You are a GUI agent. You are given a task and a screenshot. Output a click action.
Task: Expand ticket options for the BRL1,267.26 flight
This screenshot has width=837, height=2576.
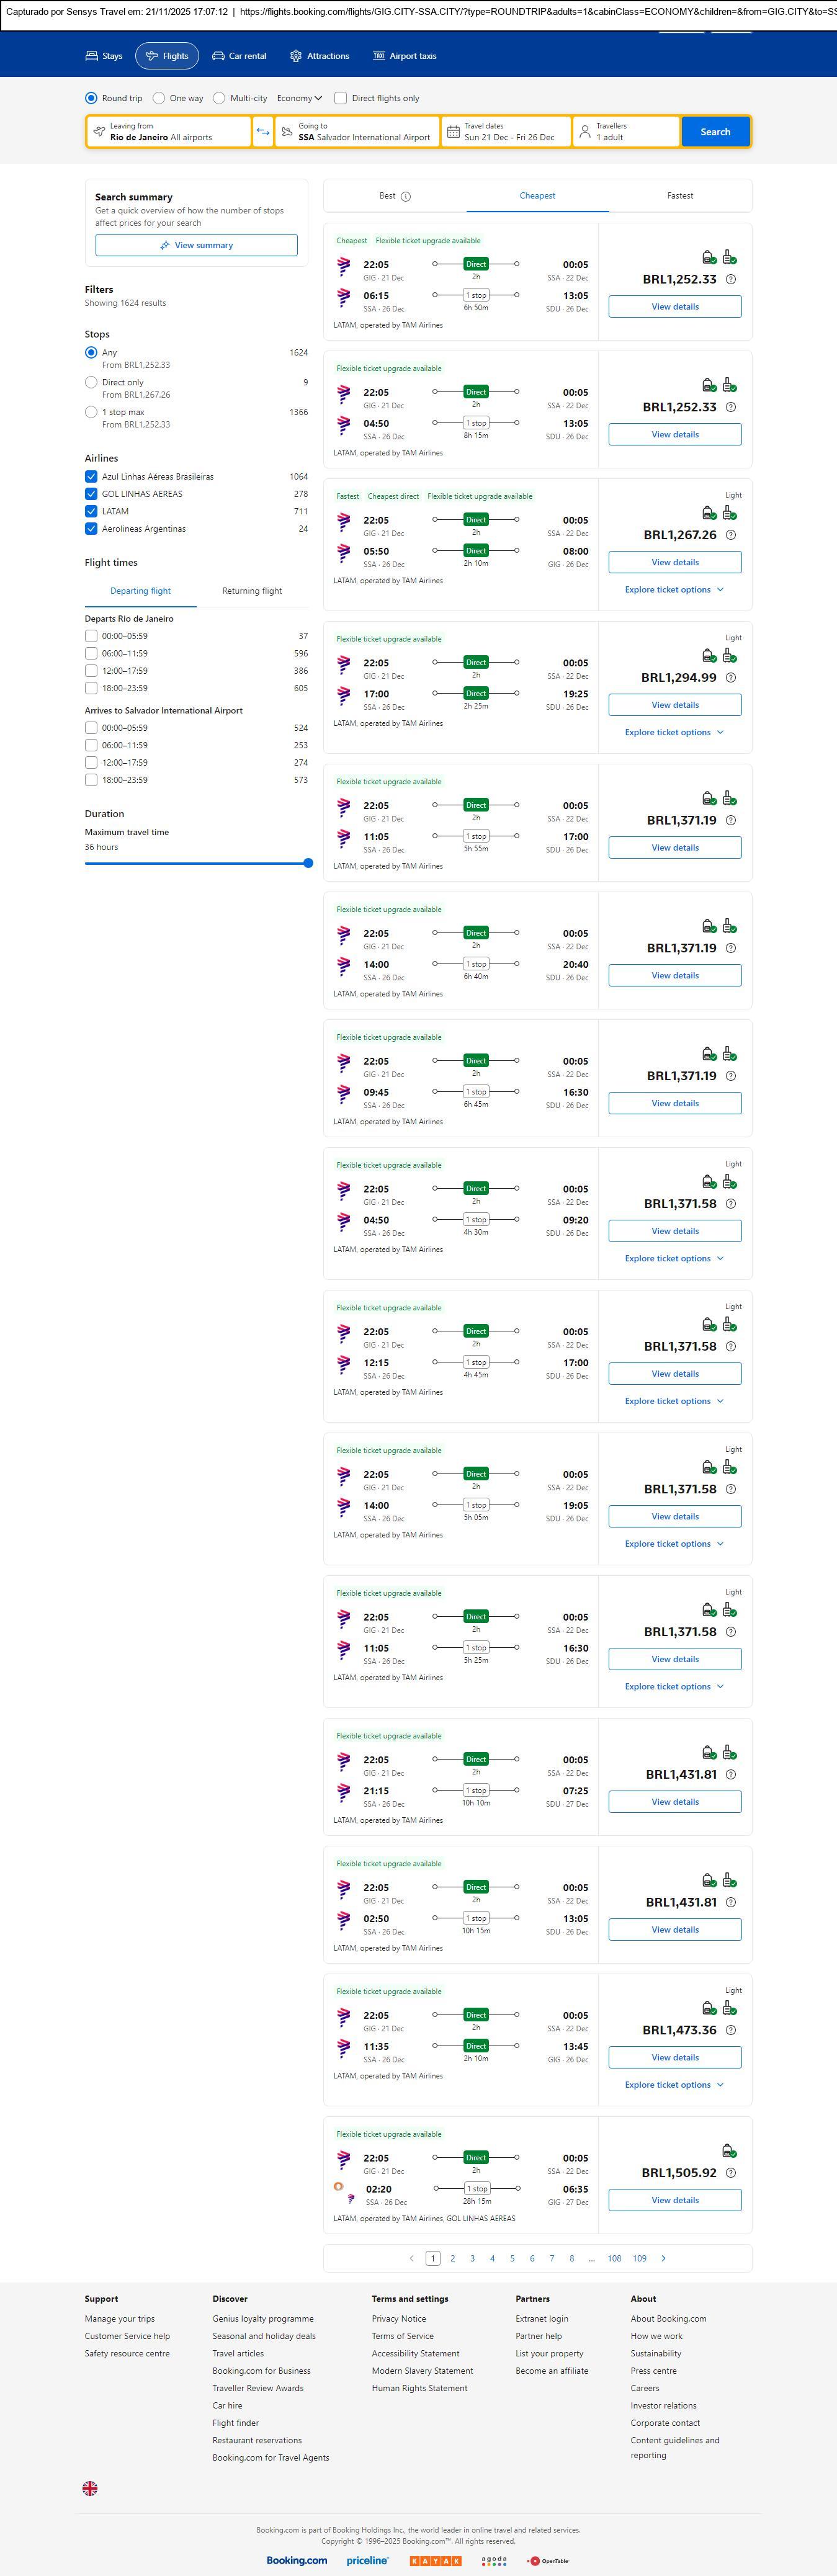click(674, 590)
